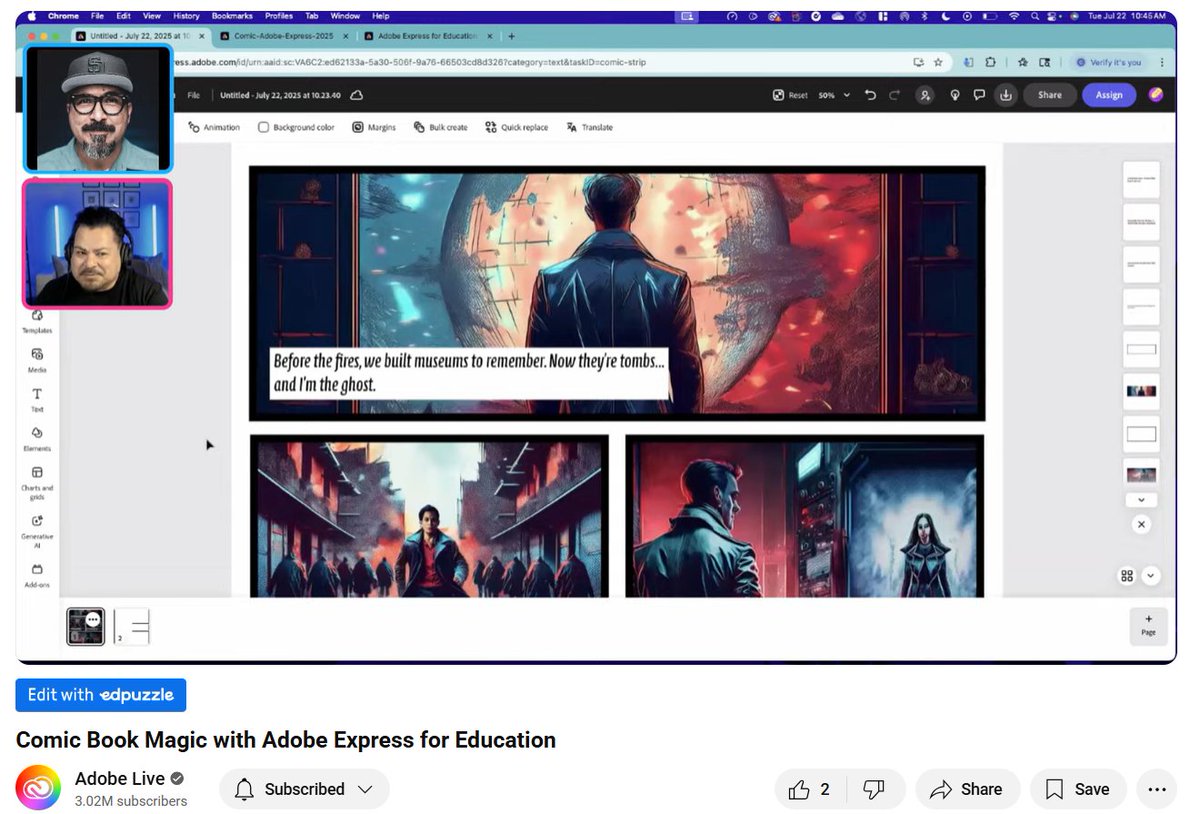
Task: Select the page 2 thumbnail
Action: 132,626
